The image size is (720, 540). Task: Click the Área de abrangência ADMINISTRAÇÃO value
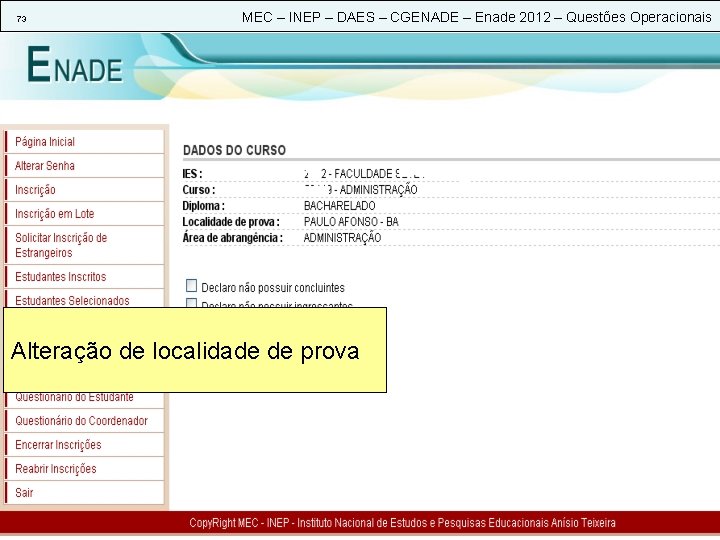pyautogui.click(x=342, y=238)
